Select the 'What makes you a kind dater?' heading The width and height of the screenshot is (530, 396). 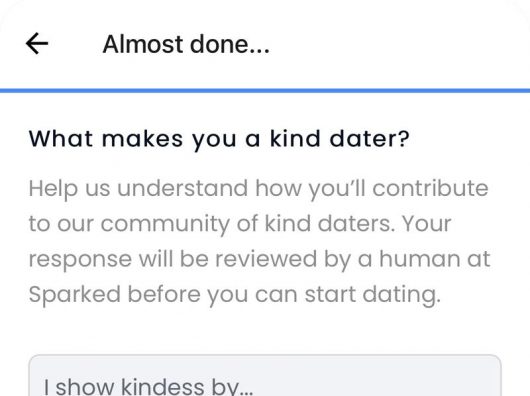219,139
